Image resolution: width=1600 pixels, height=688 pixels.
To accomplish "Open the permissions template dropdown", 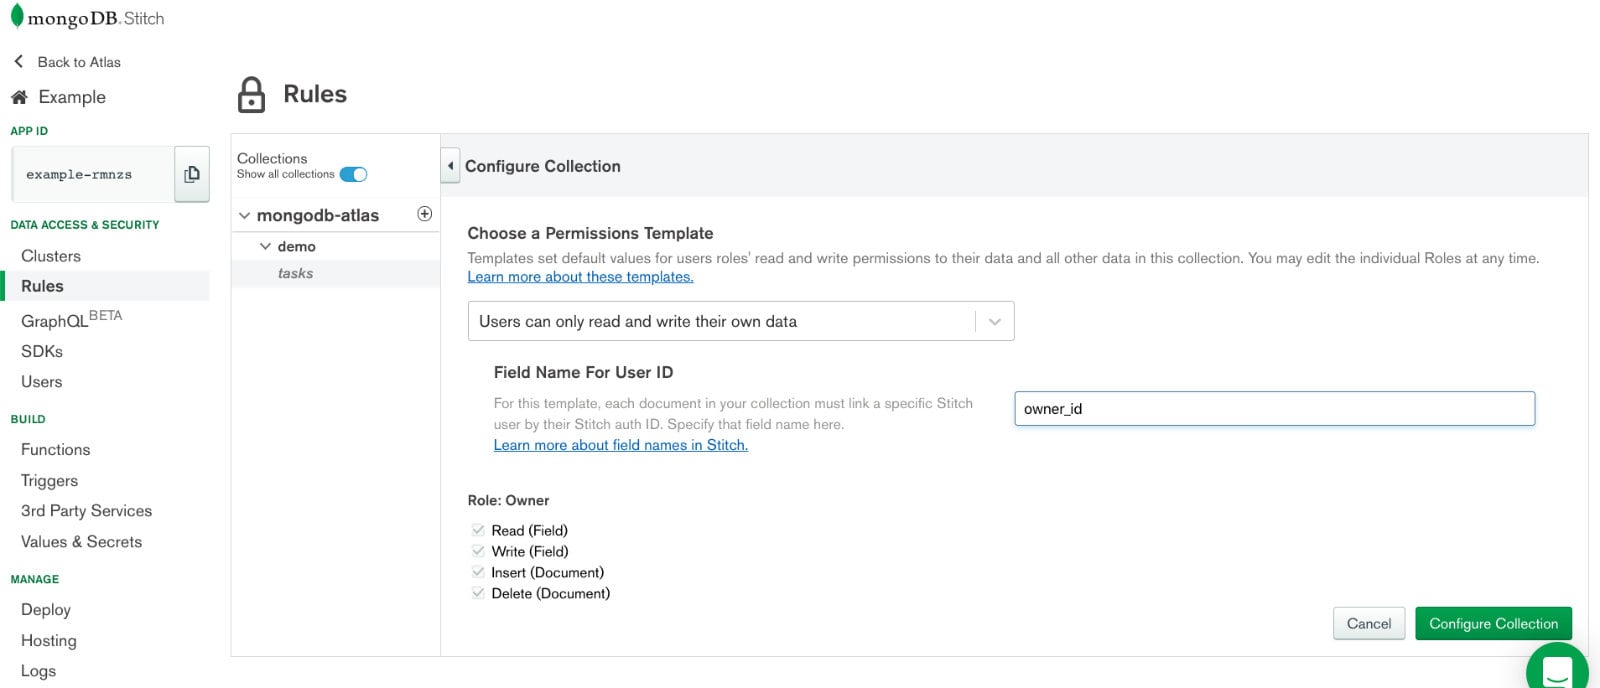I will pyautogui.click(x=741, y=321).
